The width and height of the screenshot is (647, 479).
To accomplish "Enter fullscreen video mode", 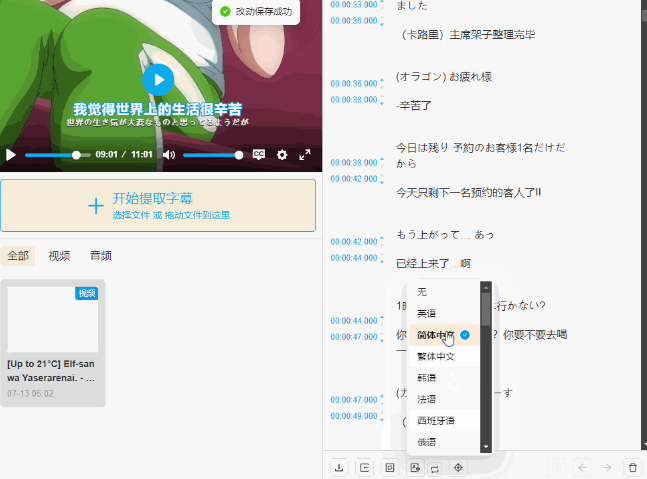I will pos(305,155).
